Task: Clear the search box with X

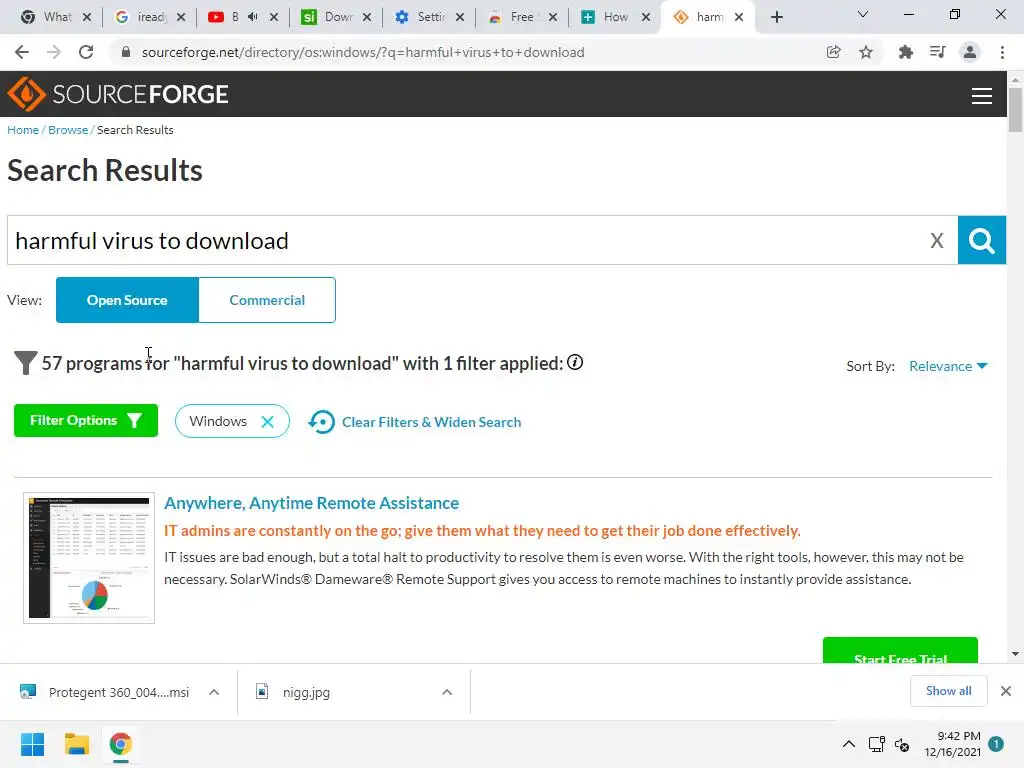Action: coord(936,240)
